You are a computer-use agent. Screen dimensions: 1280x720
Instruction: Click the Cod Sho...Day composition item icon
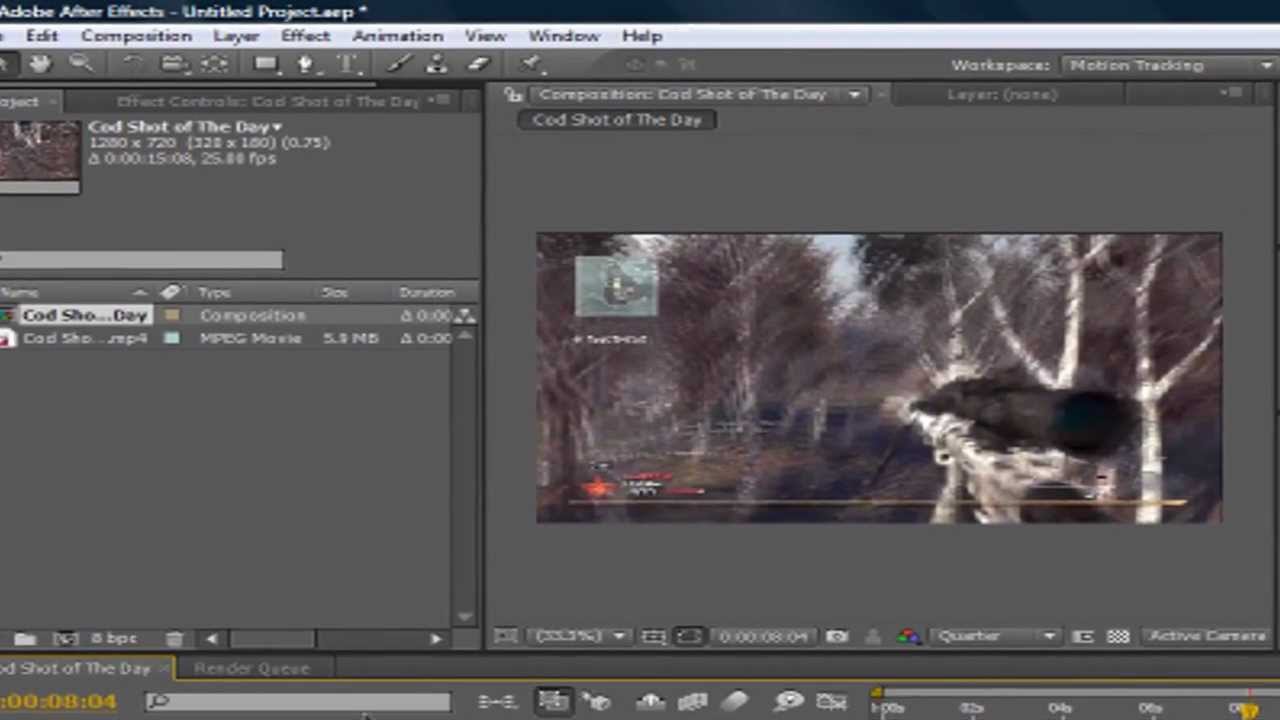(7, 315)
